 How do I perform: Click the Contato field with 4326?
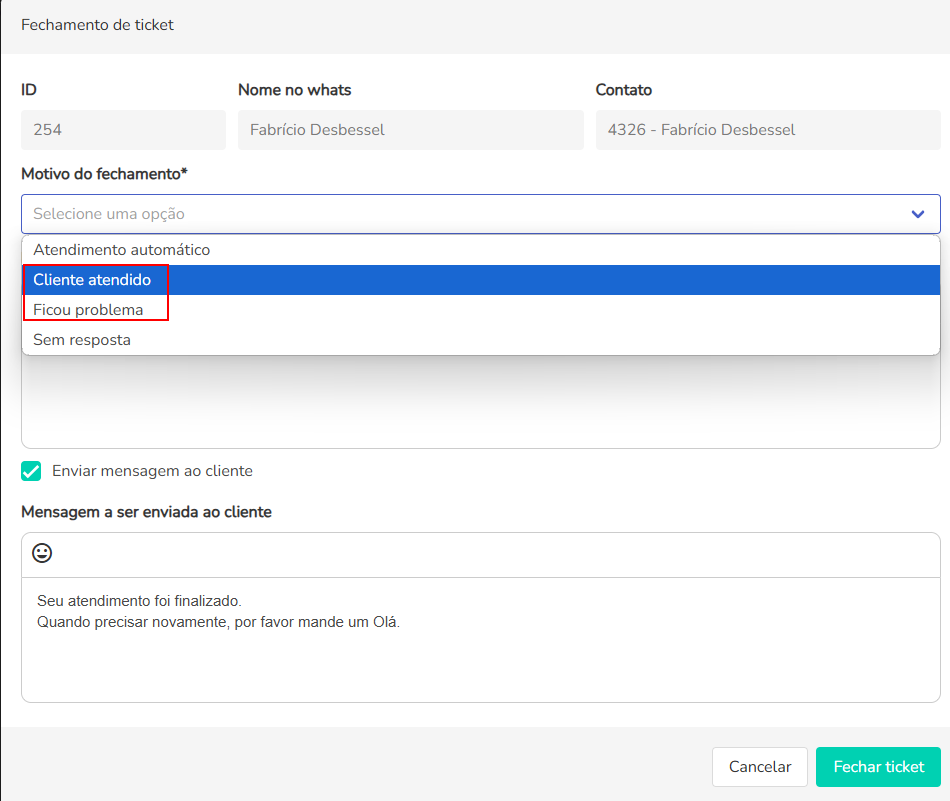point(767,130)
